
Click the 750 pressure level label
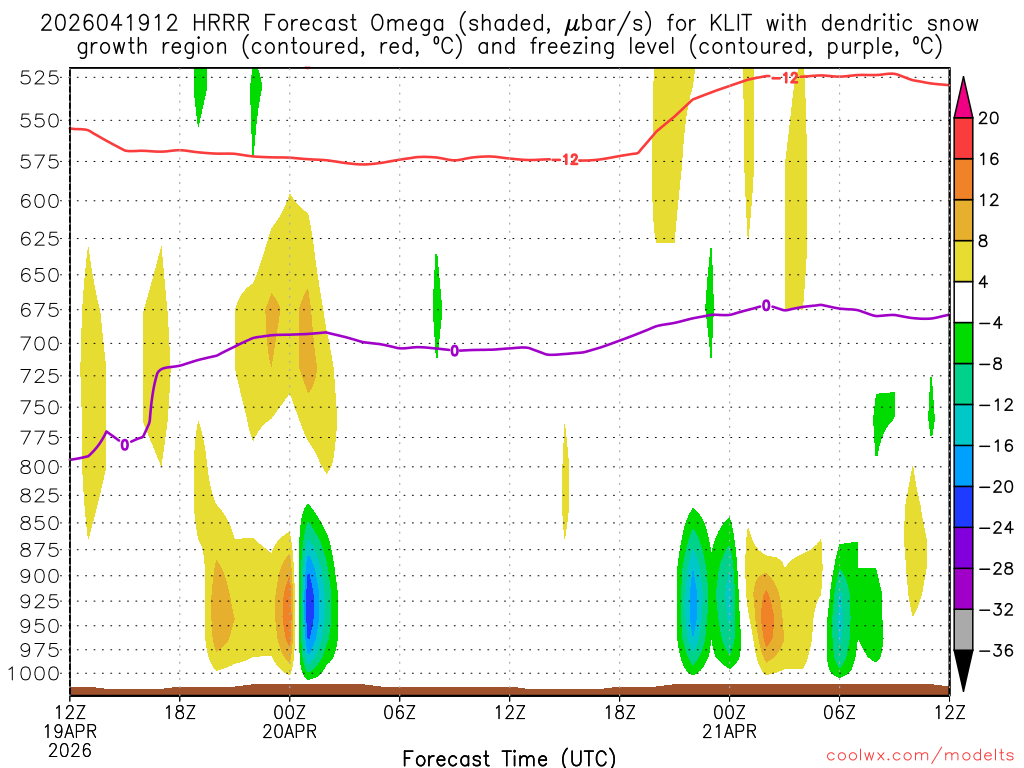click(x=40, y=408)
